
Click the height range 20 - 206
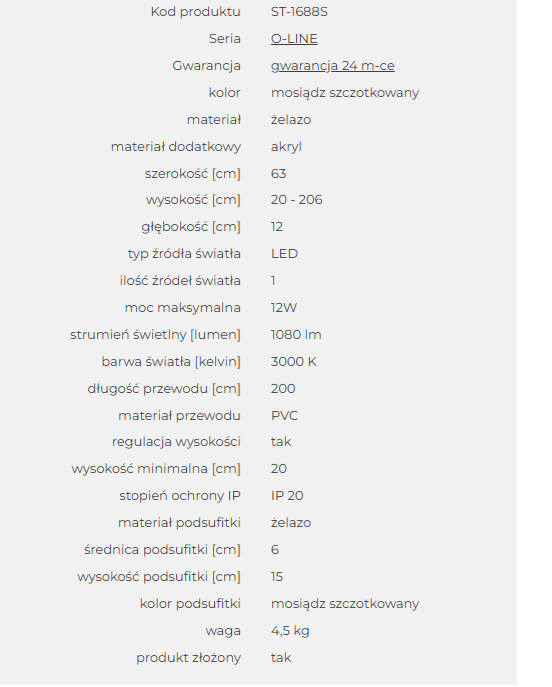click(297, 200)
